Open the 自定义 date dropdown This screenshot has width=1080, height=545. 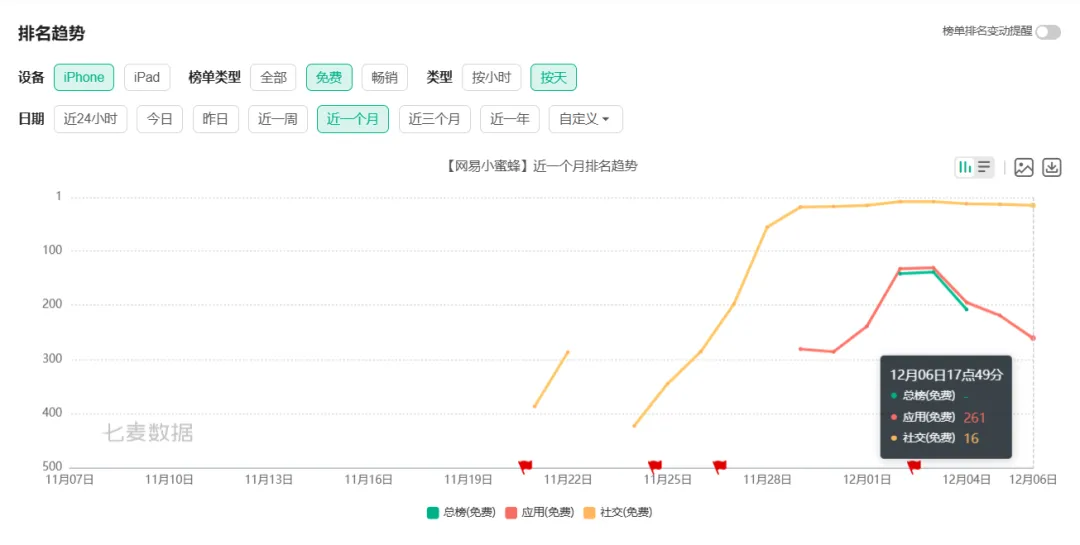click(x=585, y=119)
